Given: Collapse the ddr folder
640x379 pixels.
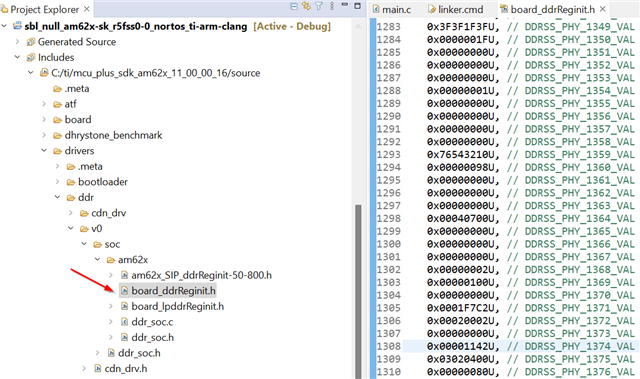Looking at the screenshot, I should click(x=58, y=197).
